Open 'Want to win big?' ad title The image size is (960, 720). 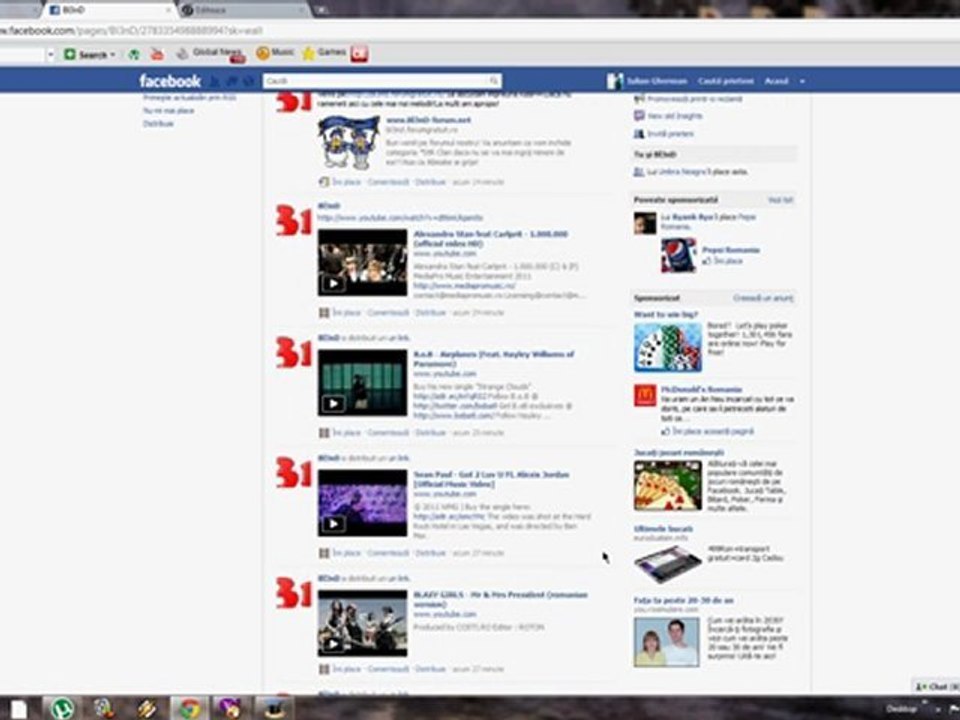(666, 315)
